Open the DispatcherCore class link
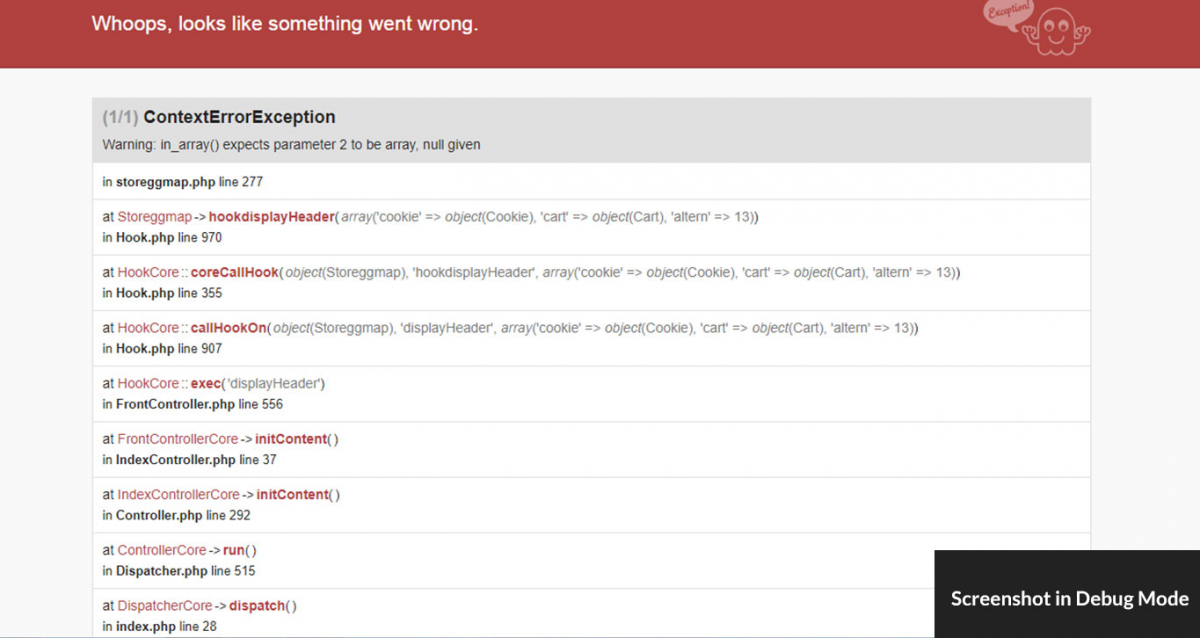Image resolution: width=1200 pixels, height=638 pixels. pos(164,605)
